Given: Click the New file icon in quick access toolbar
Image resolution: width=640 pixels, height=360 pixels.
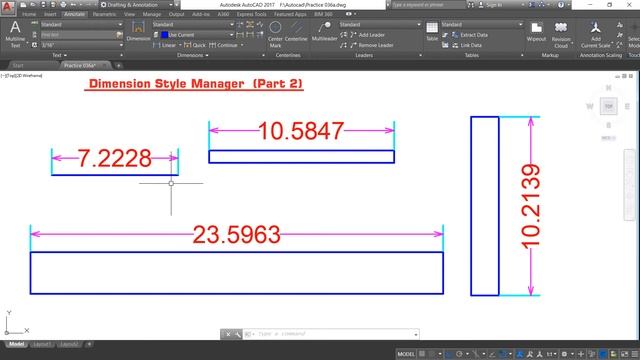Looking at the screenshot, I should click(23, 5).
